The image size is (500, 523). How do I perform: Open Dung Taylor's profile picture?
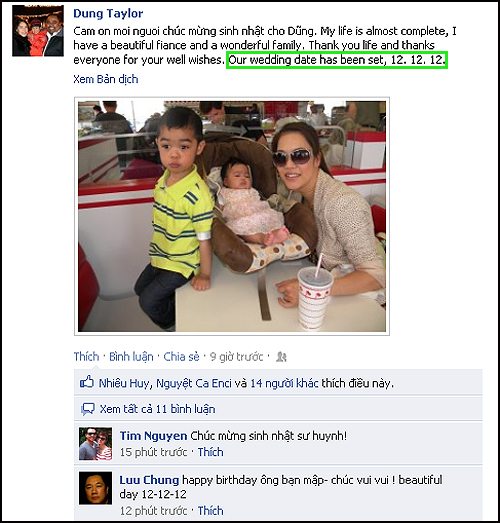pyautogui.click(x=38, y=31)
